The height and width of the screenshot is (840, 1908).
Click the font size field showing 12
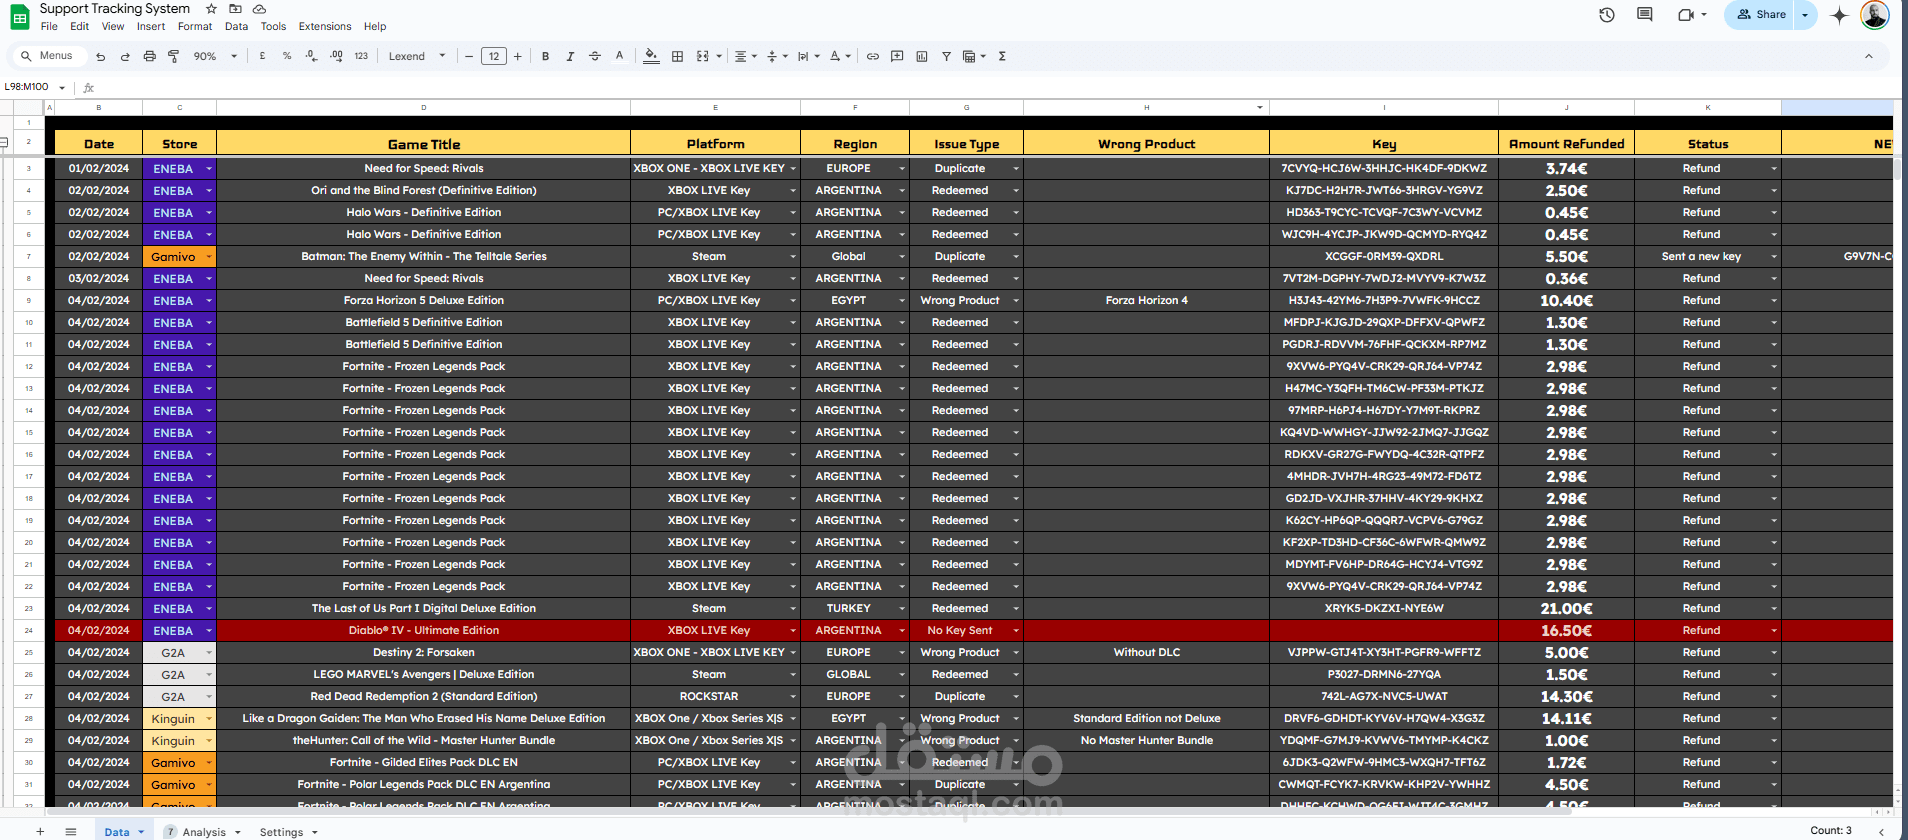pos(494,56)
